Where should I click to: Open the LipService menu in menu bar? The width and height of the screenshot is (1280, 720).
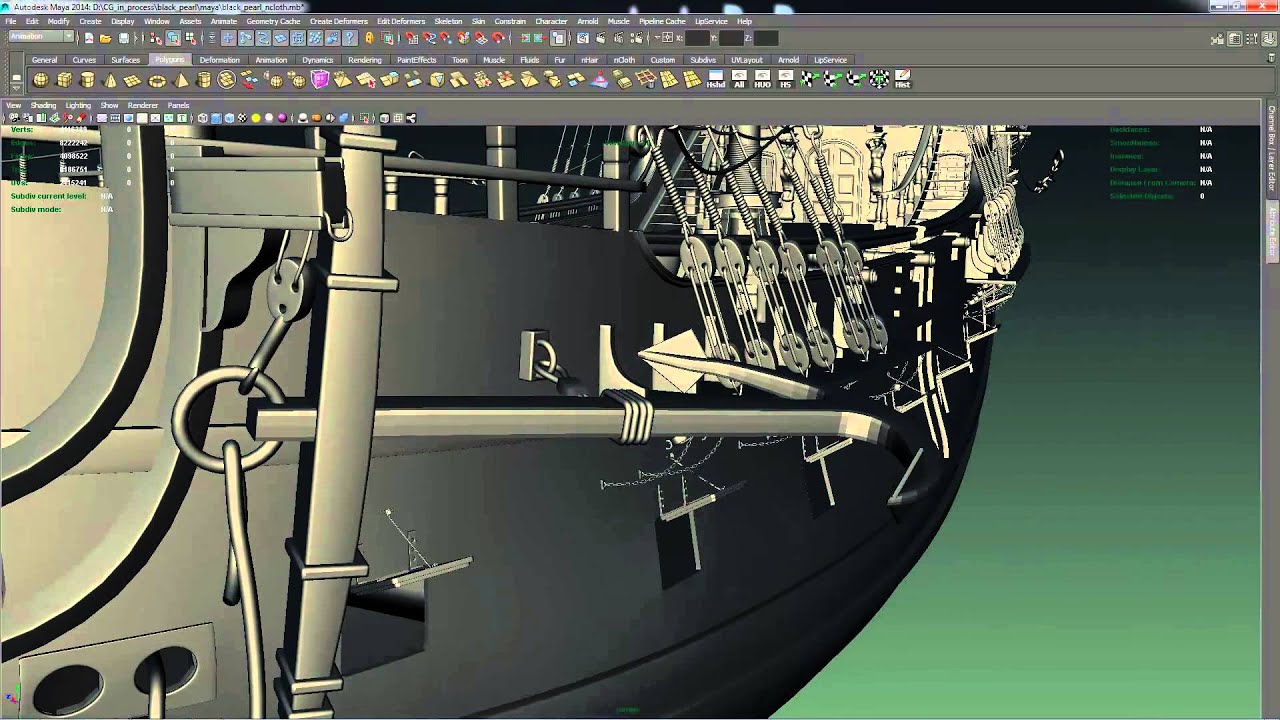(711, 21)
